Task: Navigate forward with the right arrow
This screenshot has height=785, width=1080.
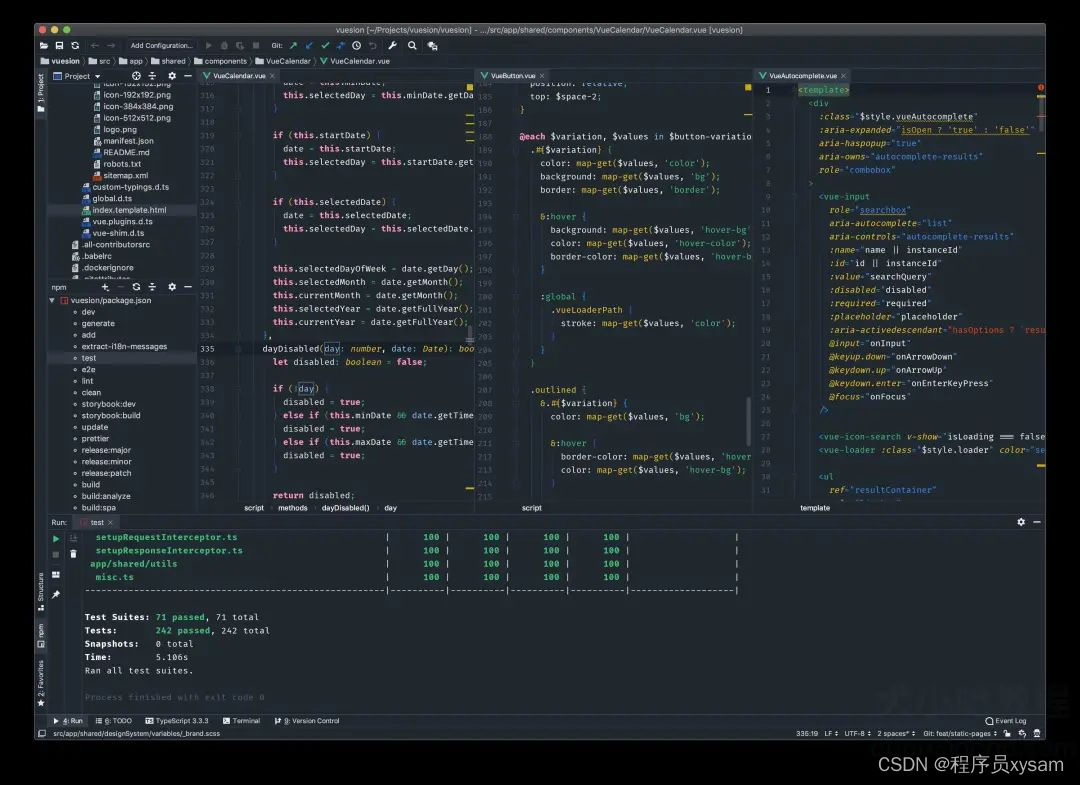Action: pos(111,45)
